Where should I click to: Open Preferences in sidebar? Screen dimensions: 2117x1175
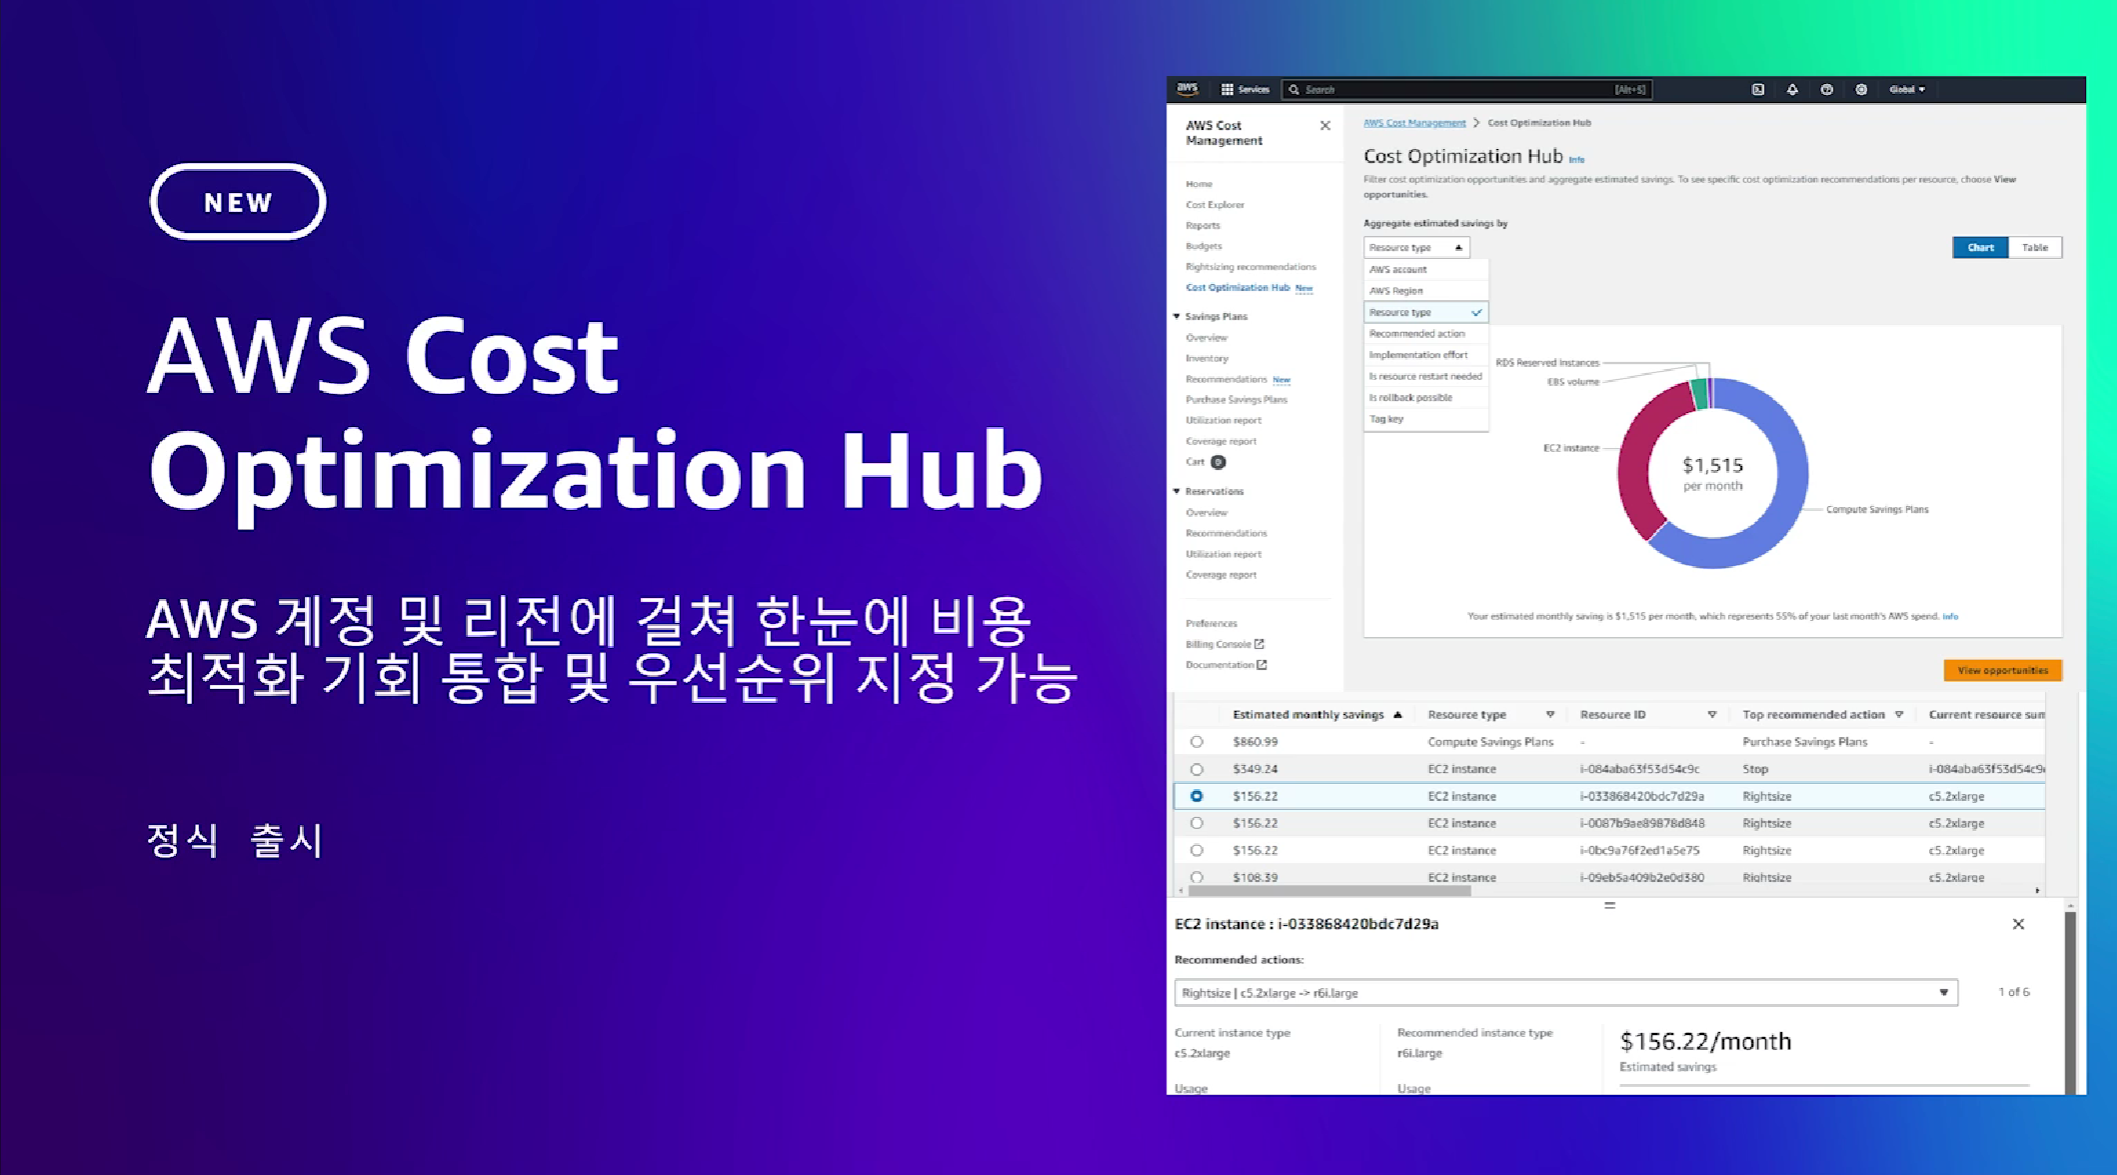(1211, 624)
